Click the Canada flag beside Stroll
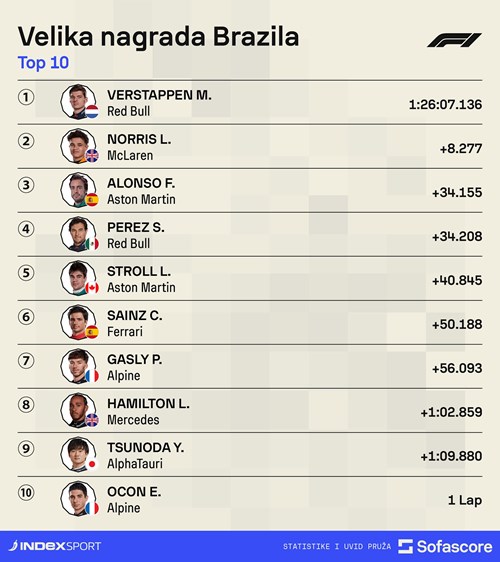Image resolution: width=500 pixels, height=562 pixels. 92,288
